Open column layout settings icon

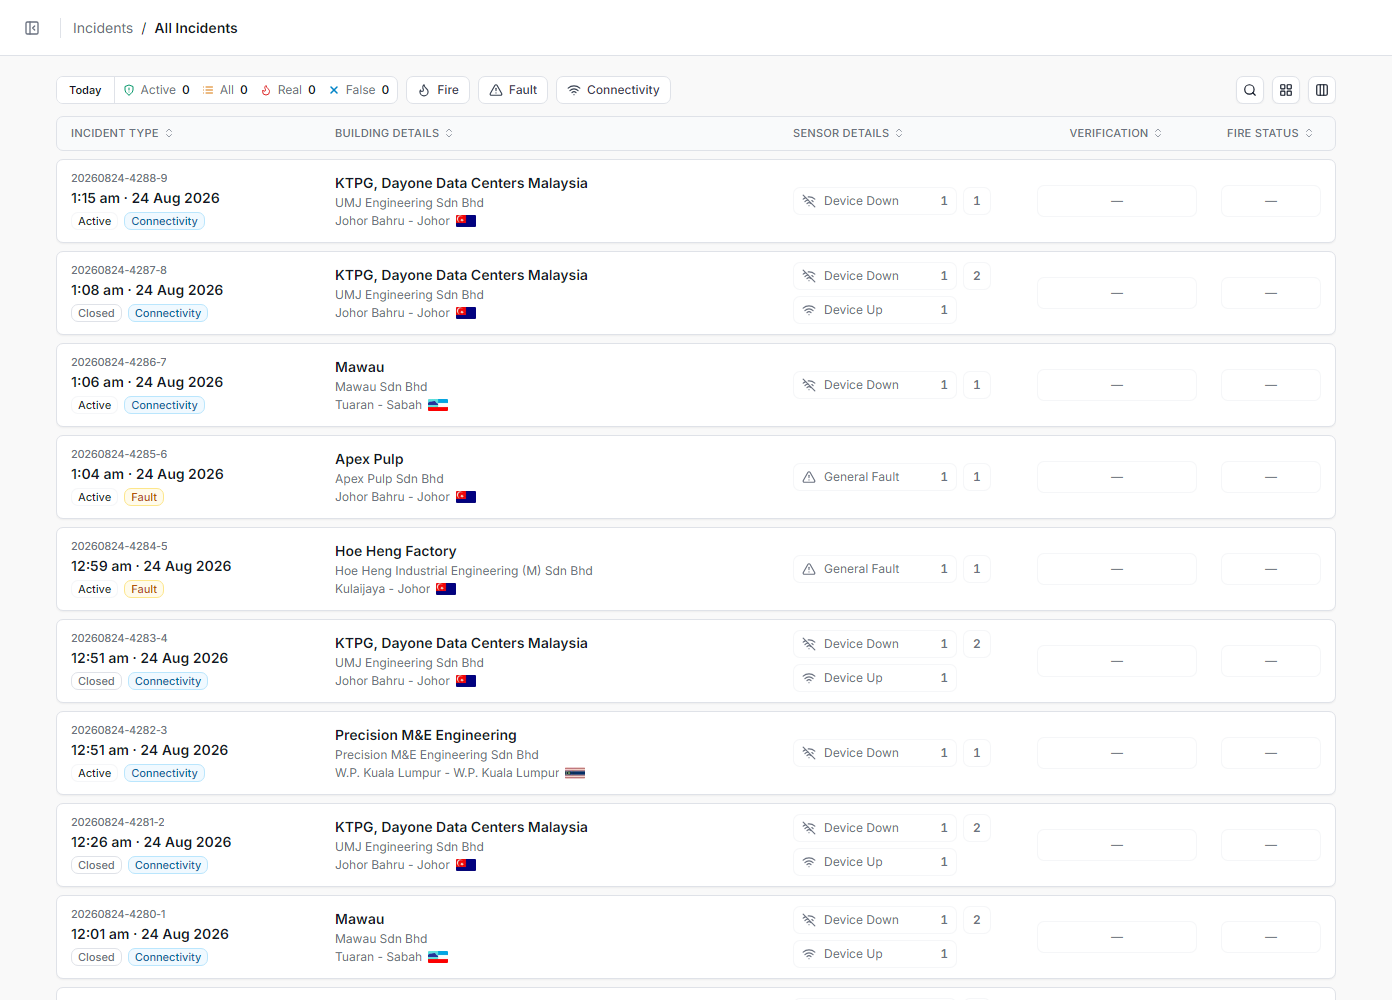coord(1322,90)
